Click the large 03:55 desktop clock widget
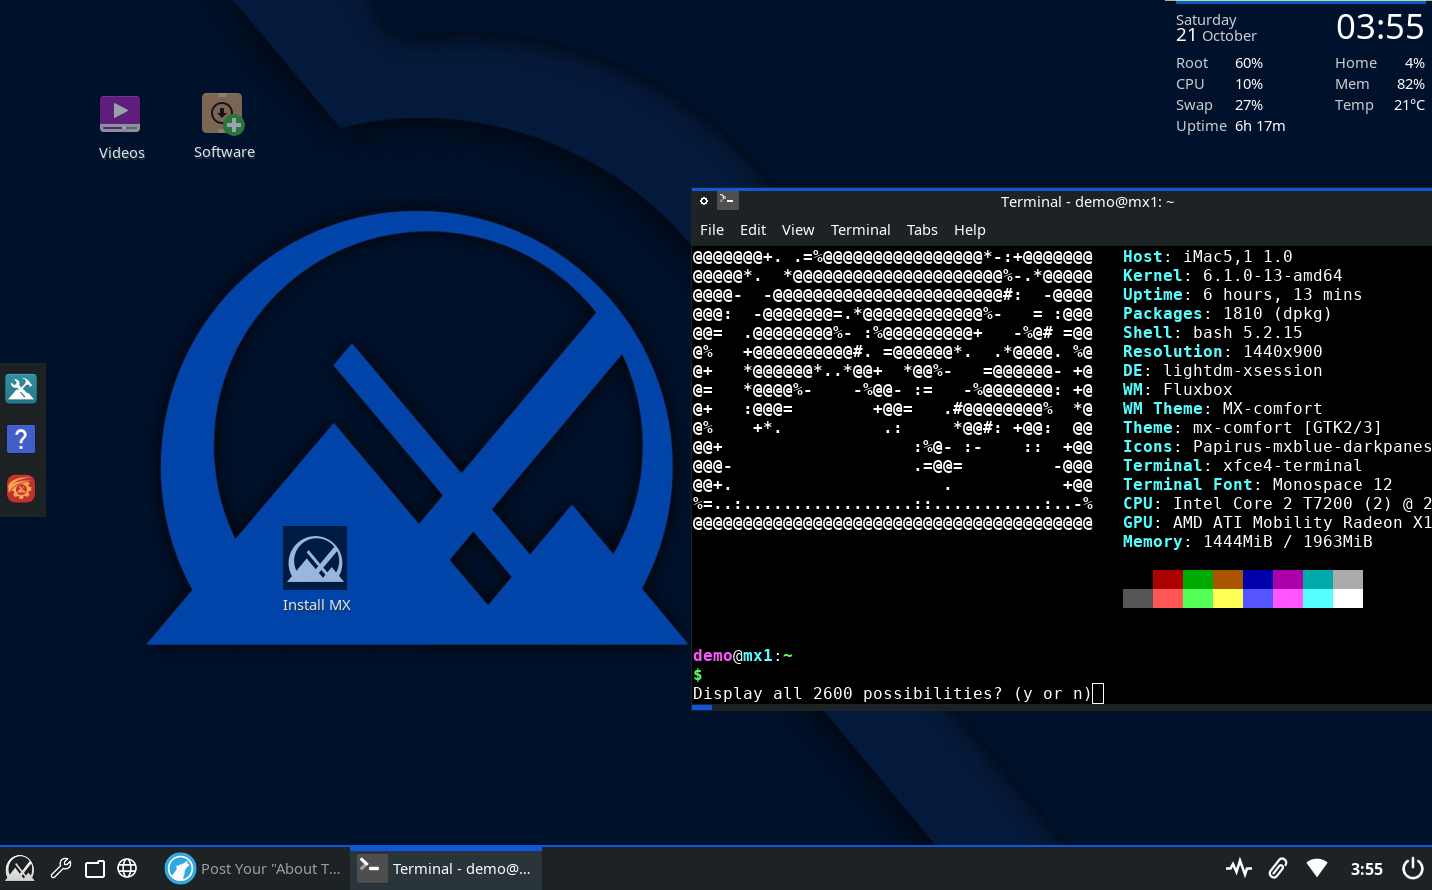 pos(1380,27)
